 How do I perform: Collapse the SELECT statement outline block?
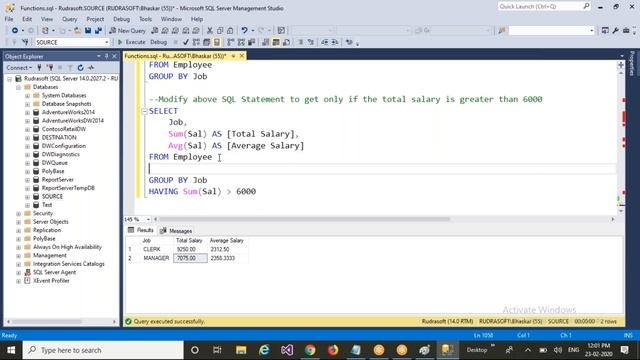tap(144, 111)
